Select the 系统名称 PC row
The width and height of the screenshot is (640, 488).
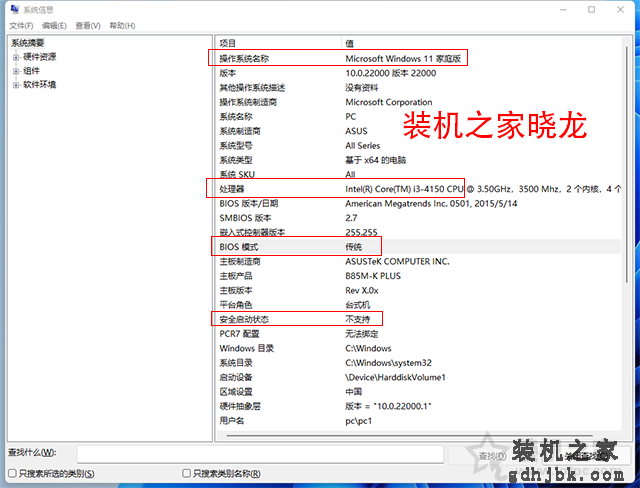[418, 116]
